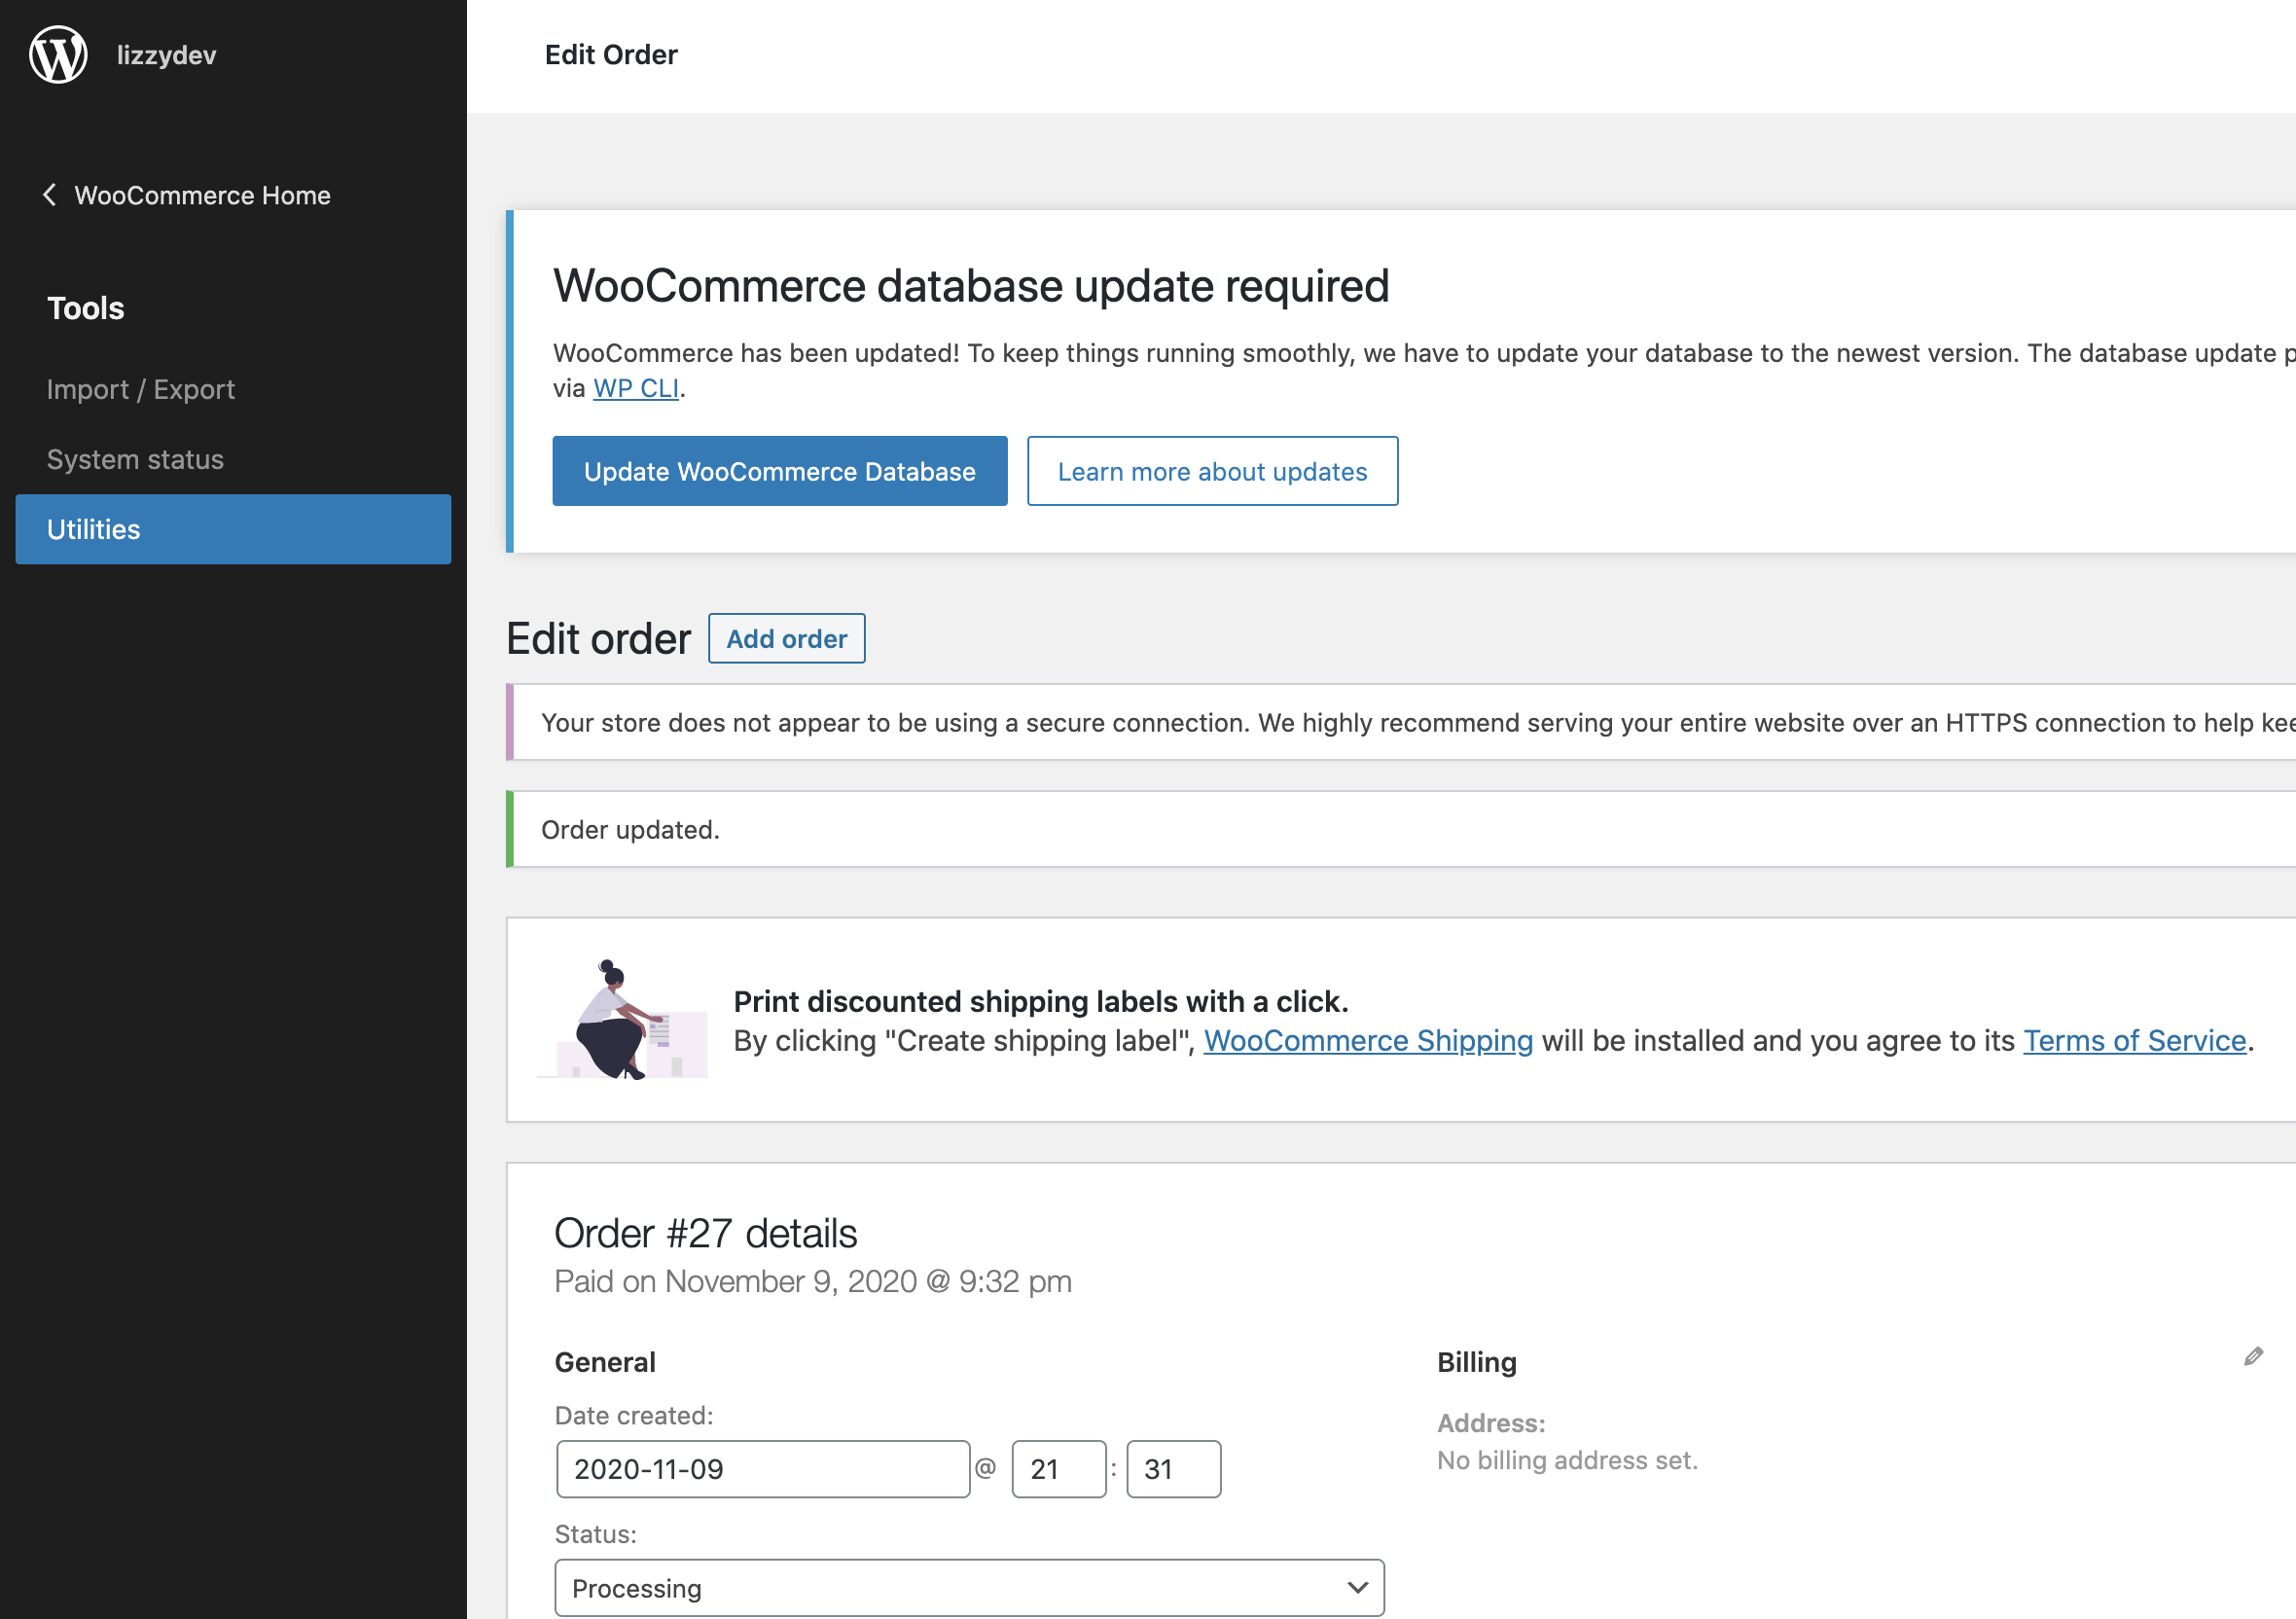Screen dimensions: 2296x1619
Task: Click the hour field showing 21
Action: pos(1059,1469)
